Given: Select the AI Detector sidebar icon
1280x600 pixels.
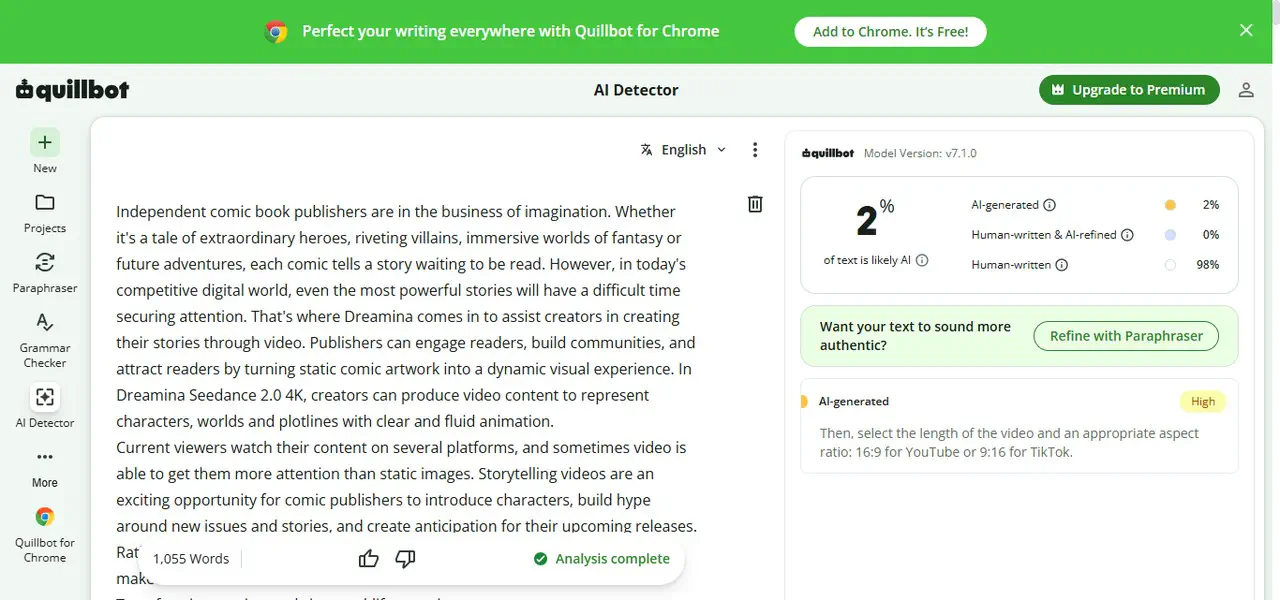Looking at the screenshot, I should pyautogui.click(x=45, y=397).
